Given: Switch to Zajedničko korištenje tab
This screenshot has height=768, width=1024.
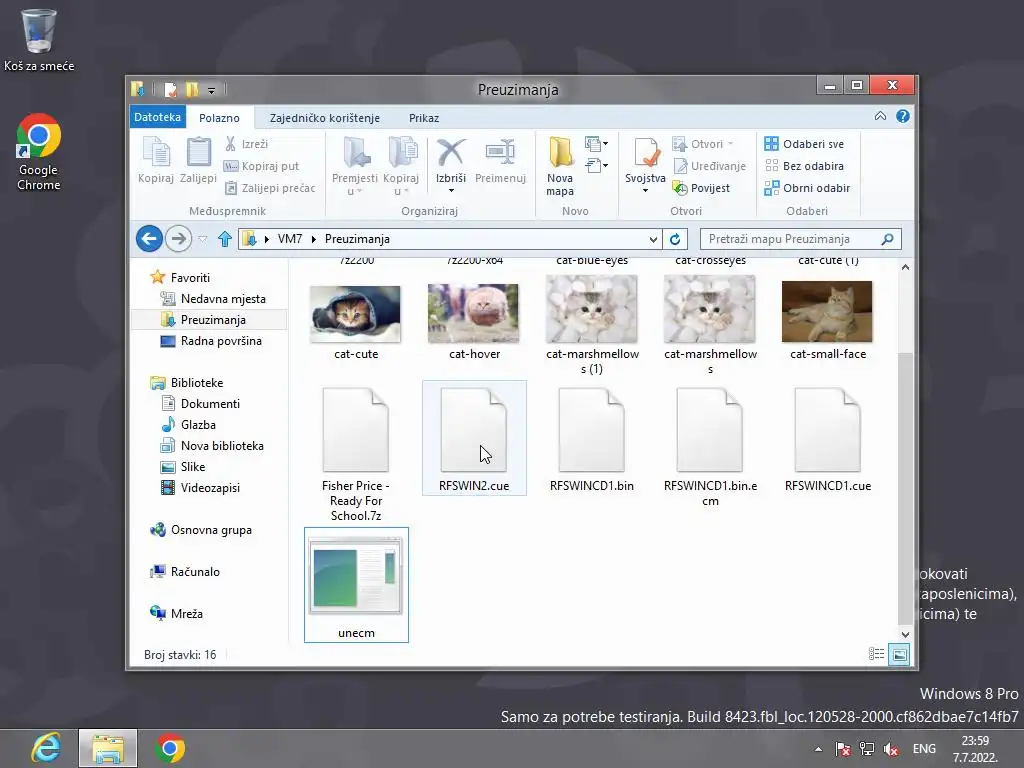Looking at the screenshot, I should (x=325, y=118).
